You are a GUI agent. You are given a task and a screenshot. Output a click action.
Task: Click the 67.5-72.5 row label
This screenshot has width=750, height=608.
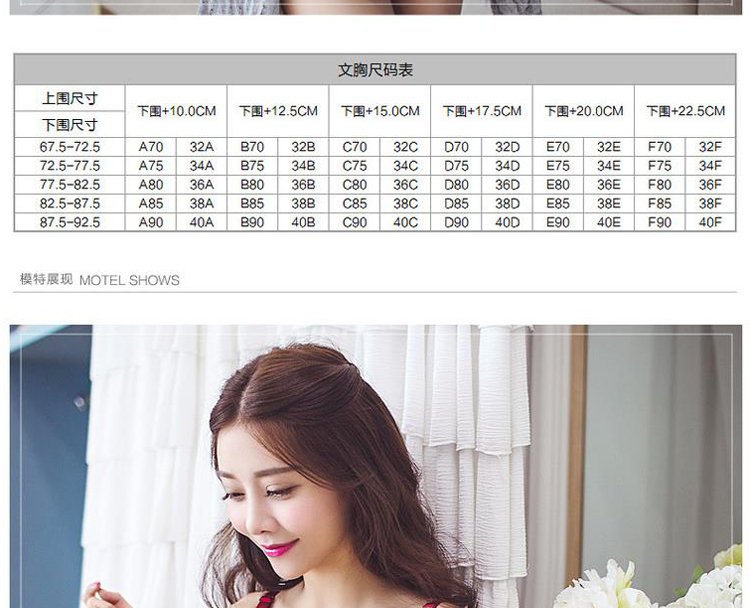pos(70,147)
